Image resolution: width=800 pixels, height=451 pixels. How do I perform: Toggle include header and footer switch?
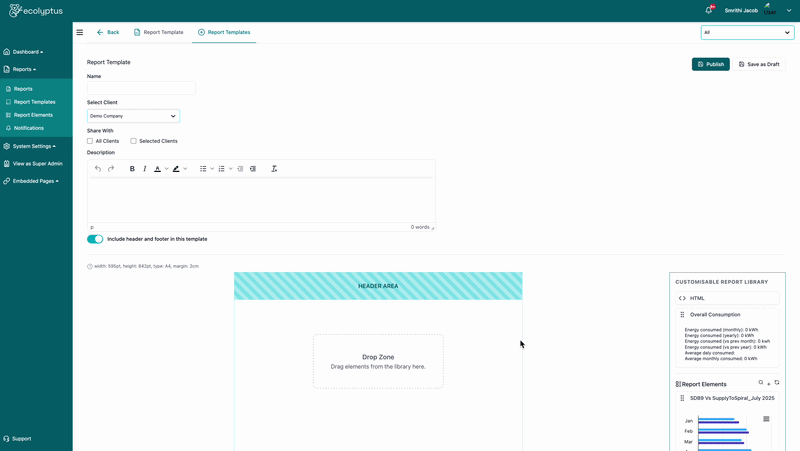(x=95, y=239)
